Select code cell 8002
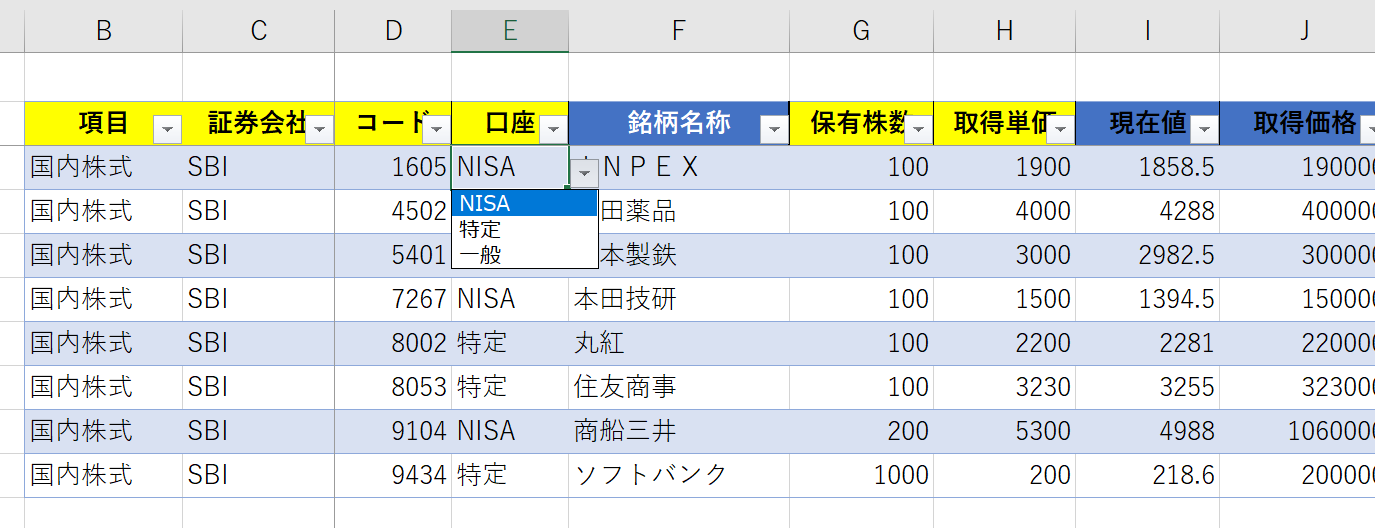Screen dimensions: 1375x528 [393, 343]
